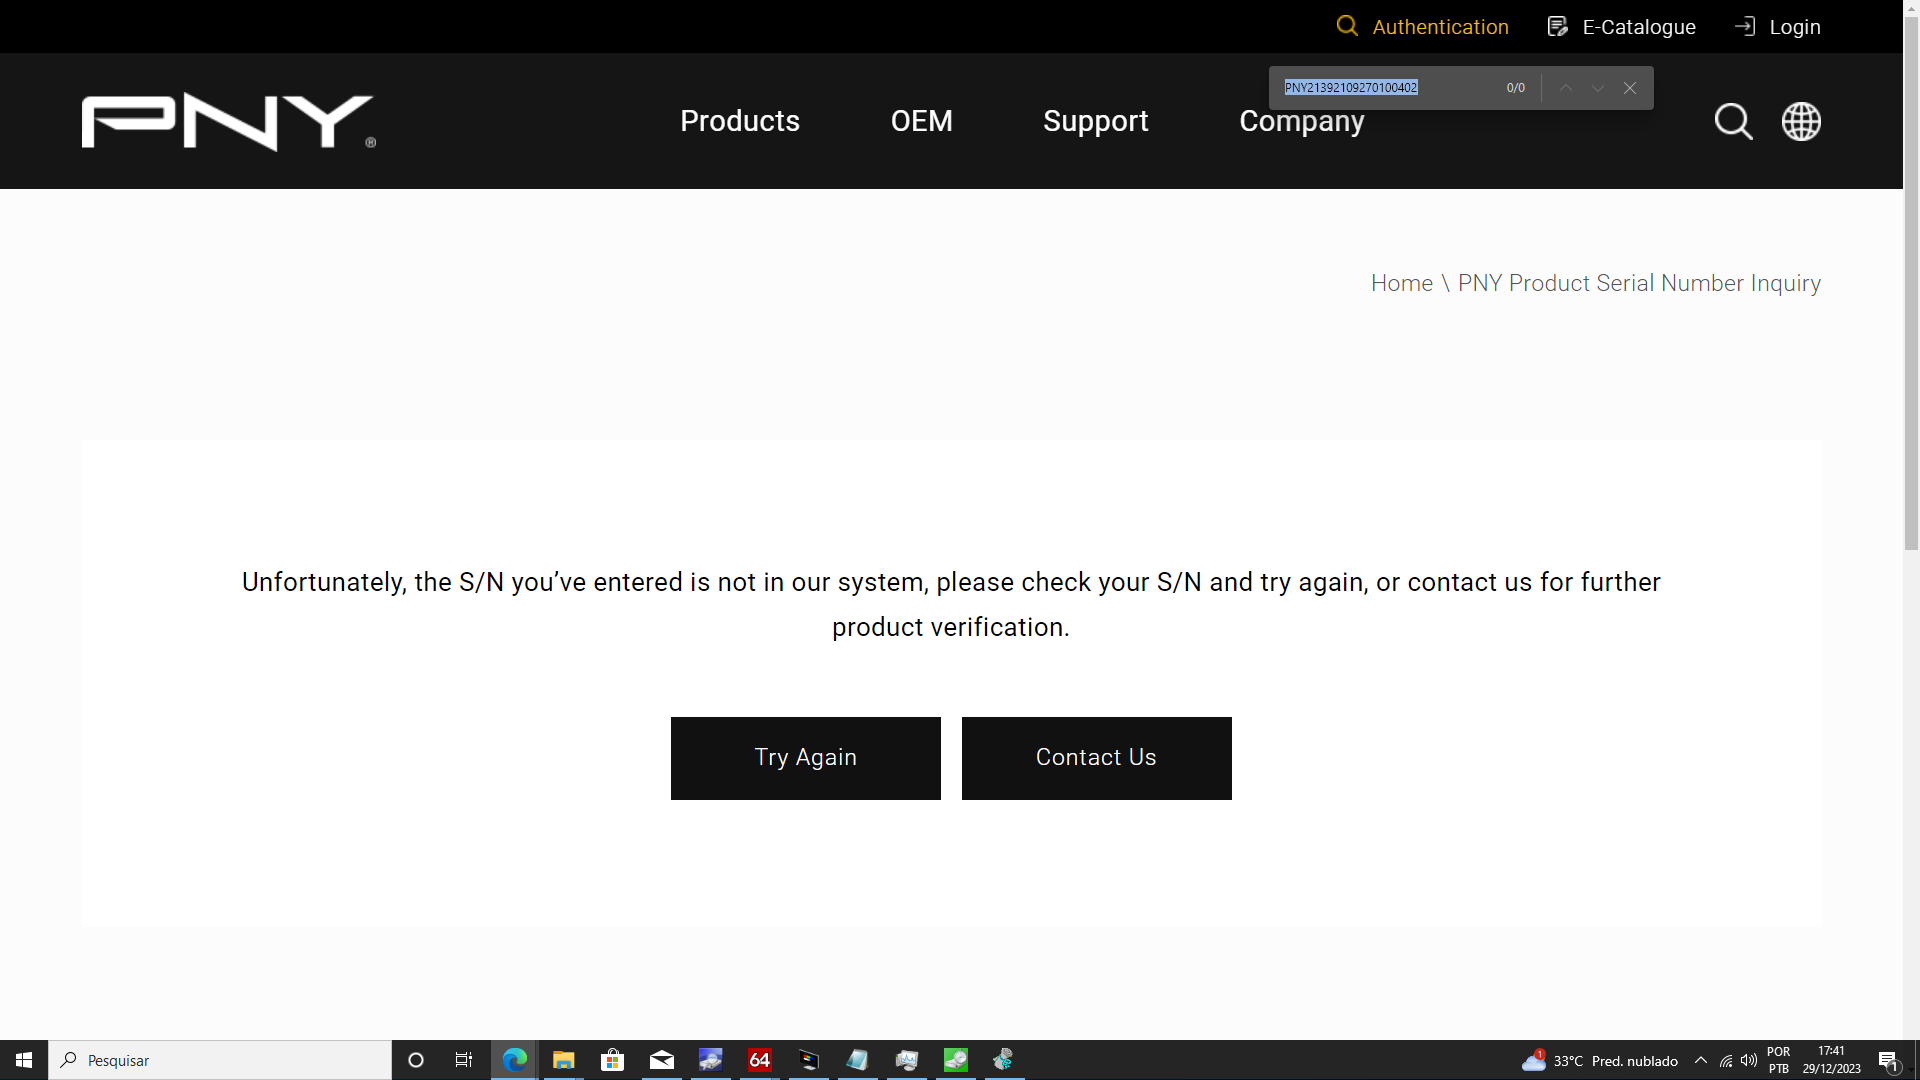Click the Pesquisar taskbar search box
Viewport: 1920px width, 1080px height.
(220, 1060)
